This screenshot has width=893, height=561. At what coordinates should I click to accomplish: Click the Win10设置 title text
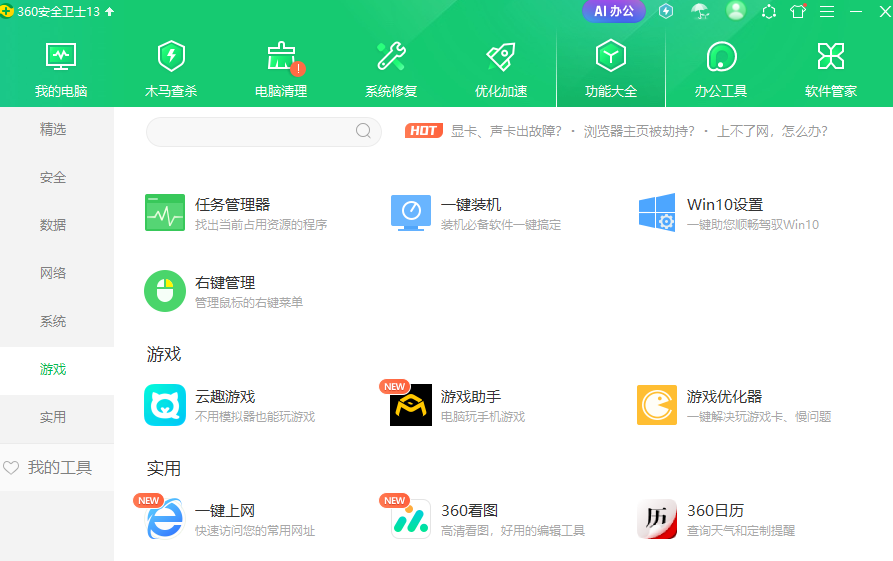[725, 204]
